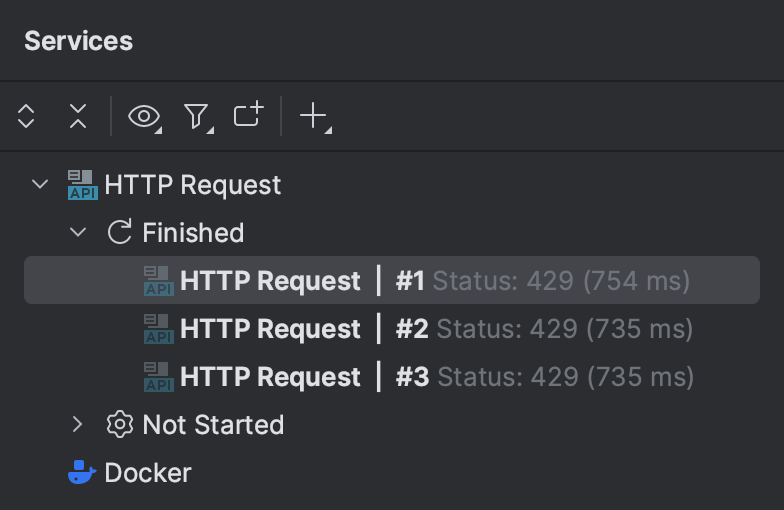Select the Docker service node
Viewport: 784px width, 510px height.
pyautogui.click(x=147, y=473)
